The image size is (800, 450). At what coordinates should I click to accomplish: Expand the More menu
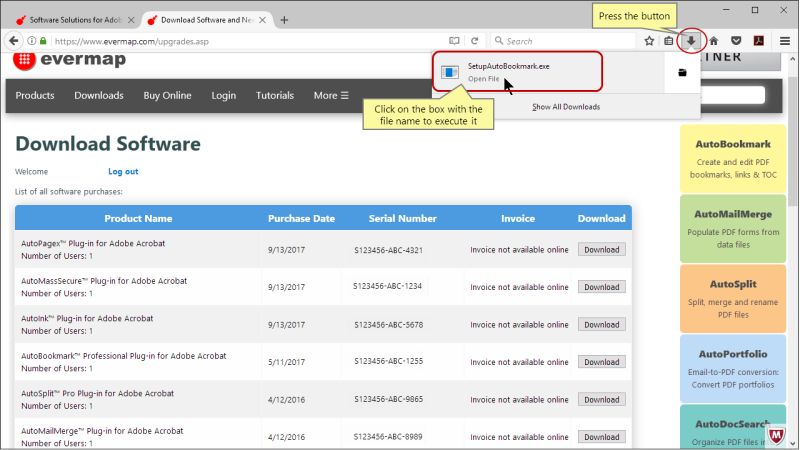331,95
